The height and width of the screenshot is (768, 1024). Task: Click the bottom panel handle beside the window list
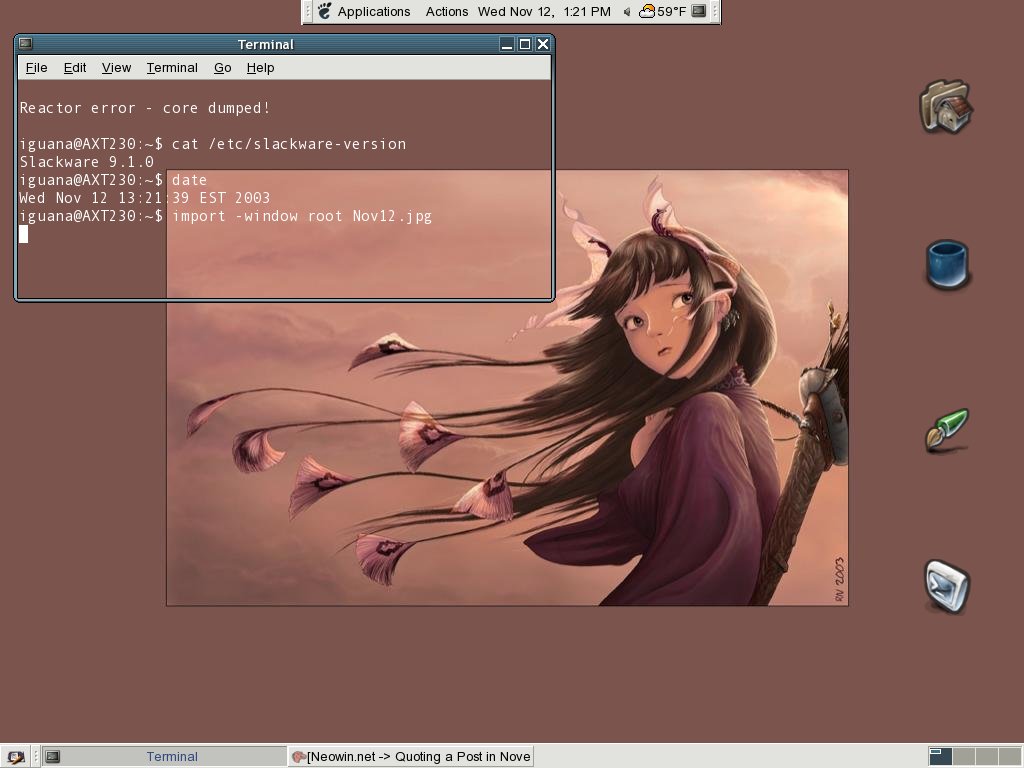pos(35,757)
